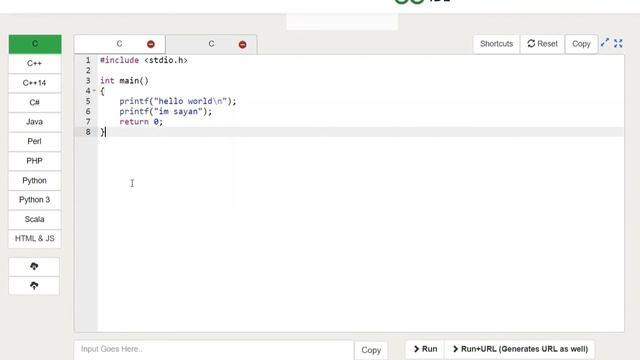Choose the HTML & JS option
Image resolution: width=640 pixels, height=360 pixels.
[35, 238]
